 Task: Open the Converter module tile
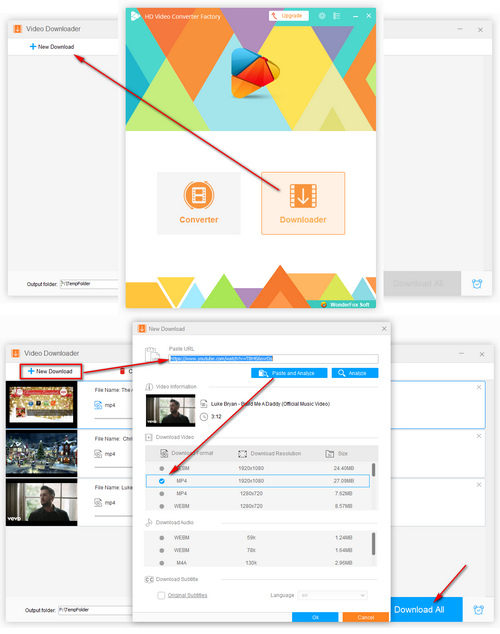[x=198, y=203]
